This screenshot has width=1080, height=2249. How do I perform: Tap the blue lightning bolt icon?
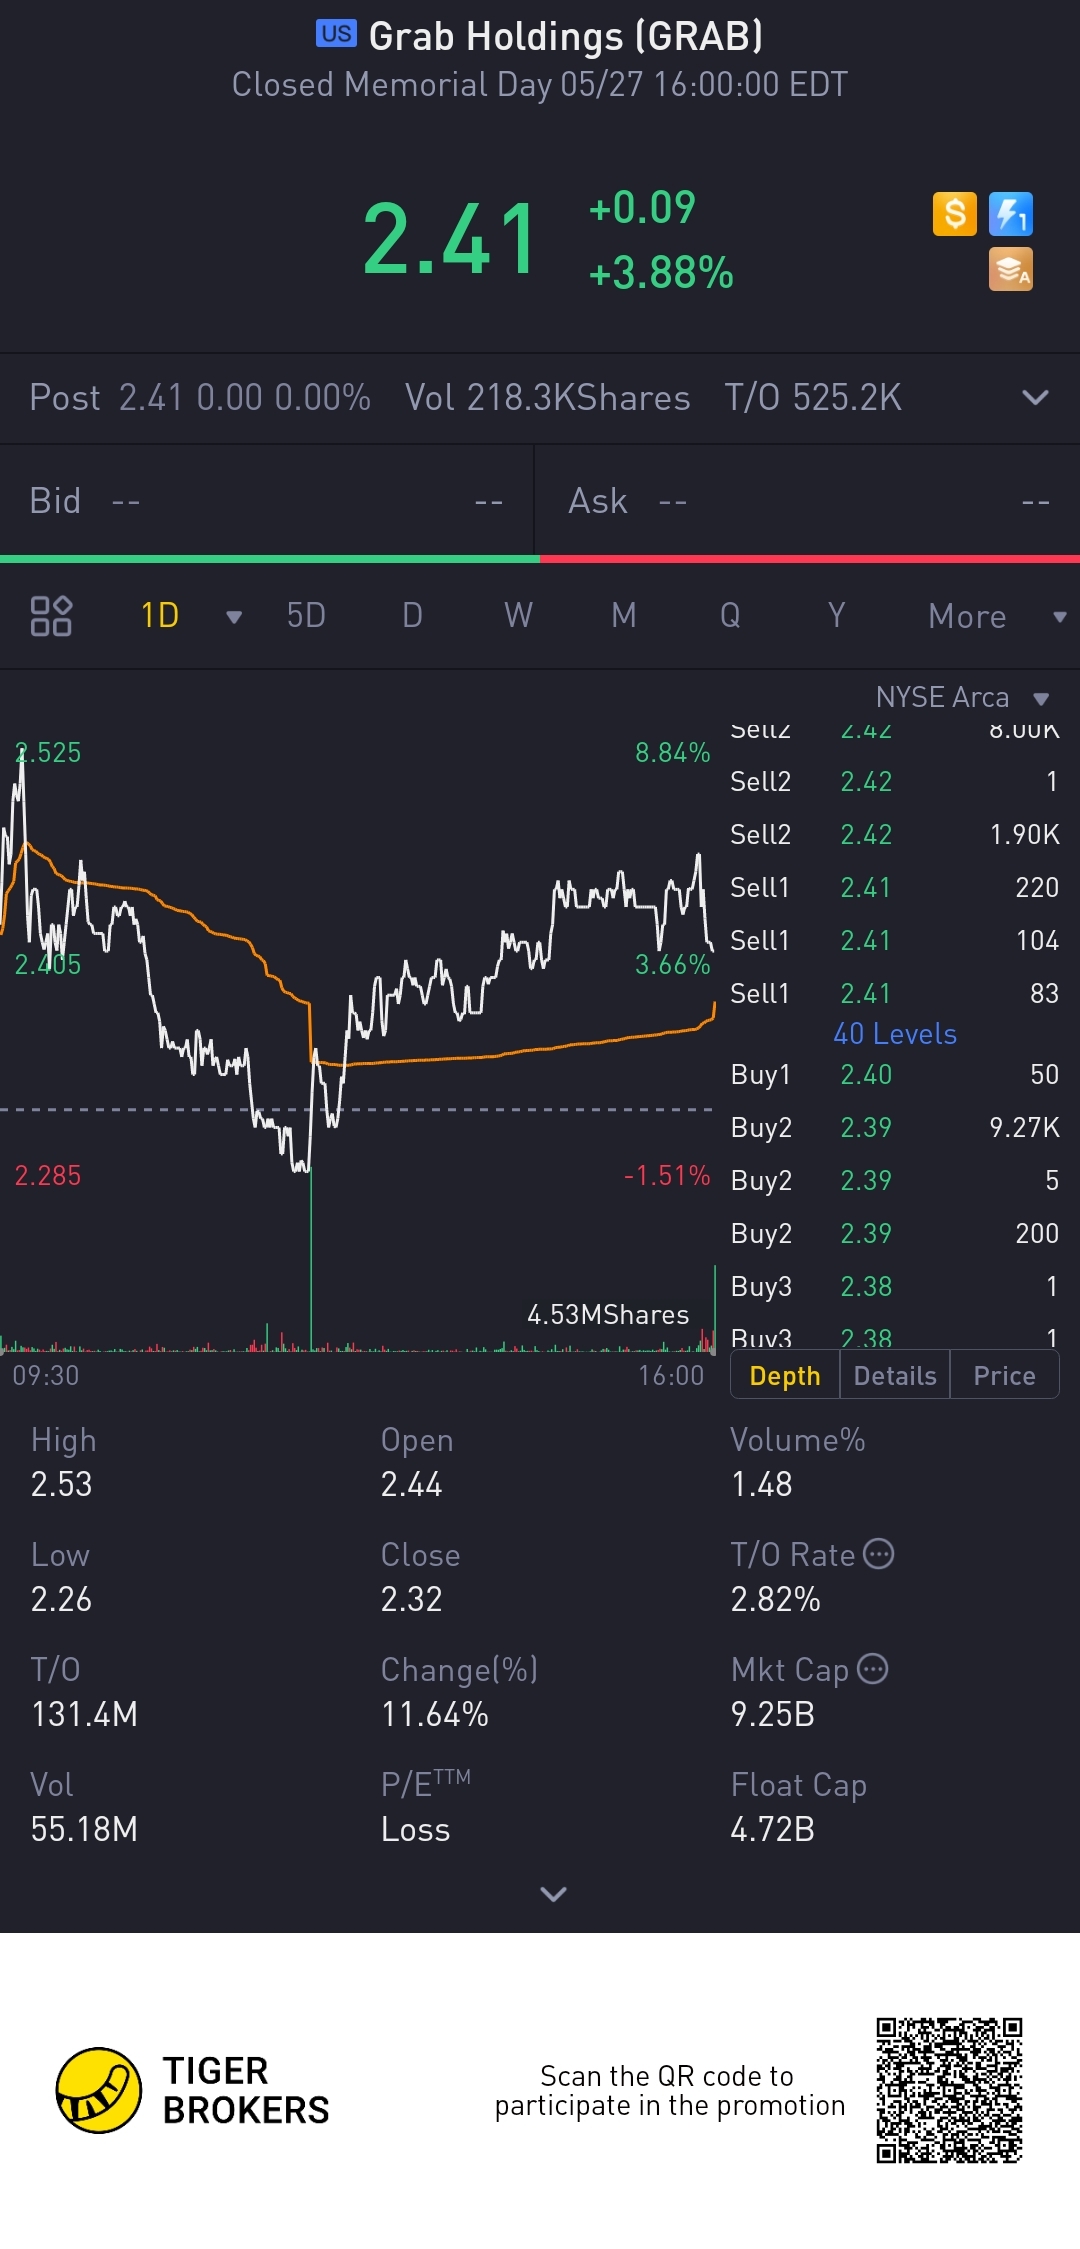(x=1011, y=214)
